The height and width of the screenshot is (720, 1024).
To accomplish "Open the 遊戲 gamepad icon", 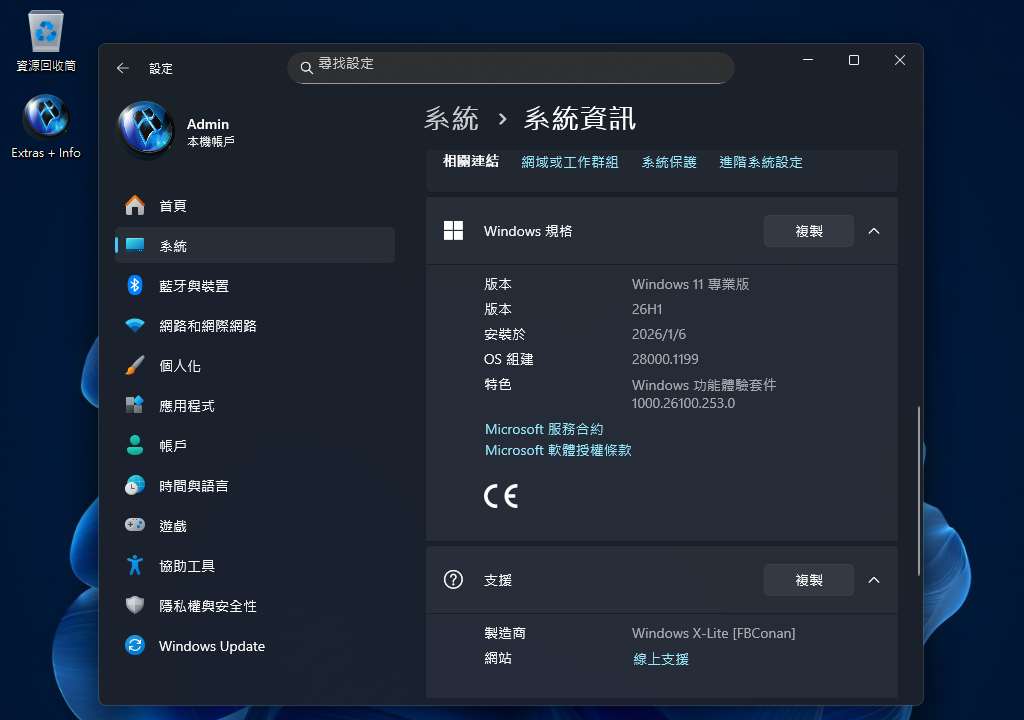I will point(135,525).
